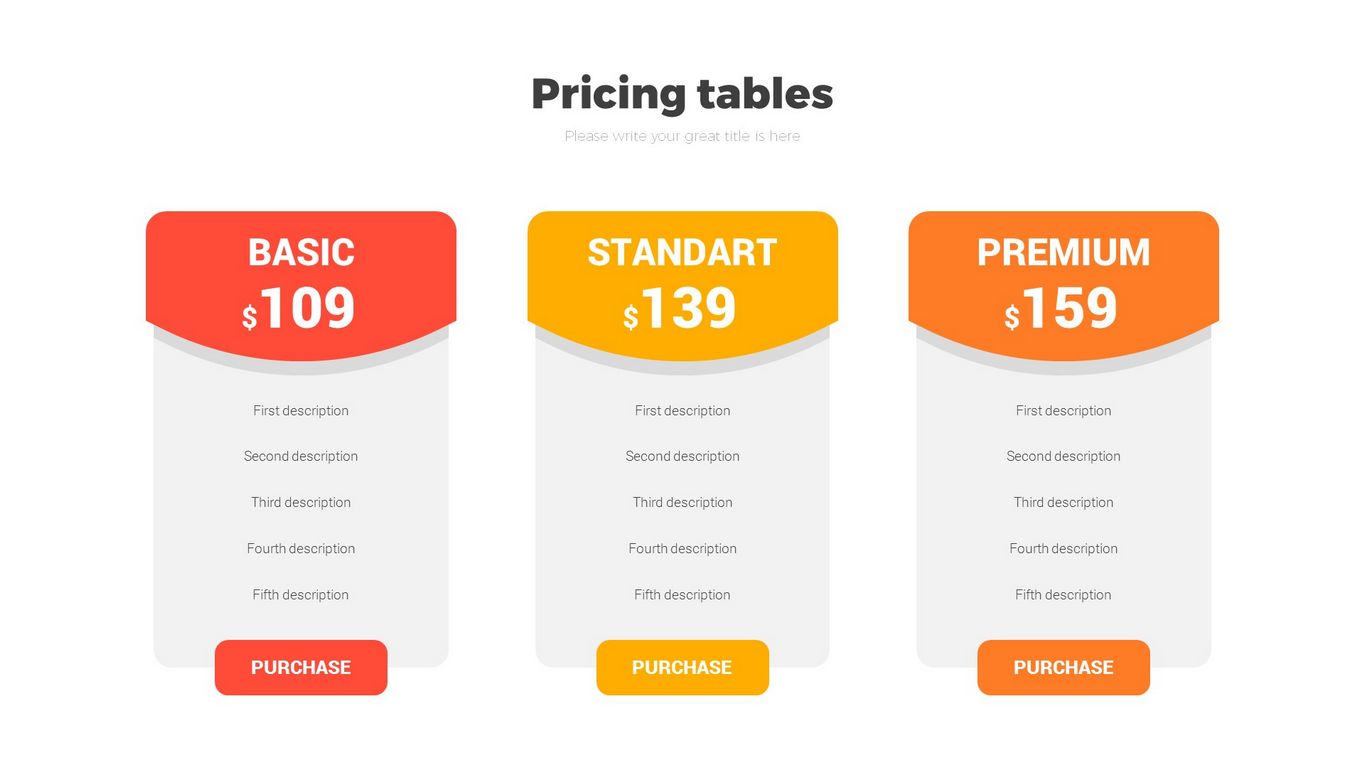1365x768 pixels.
Task: Select Fourth description in Basic card
Action: pyautogui.click(x=301, y=548)
